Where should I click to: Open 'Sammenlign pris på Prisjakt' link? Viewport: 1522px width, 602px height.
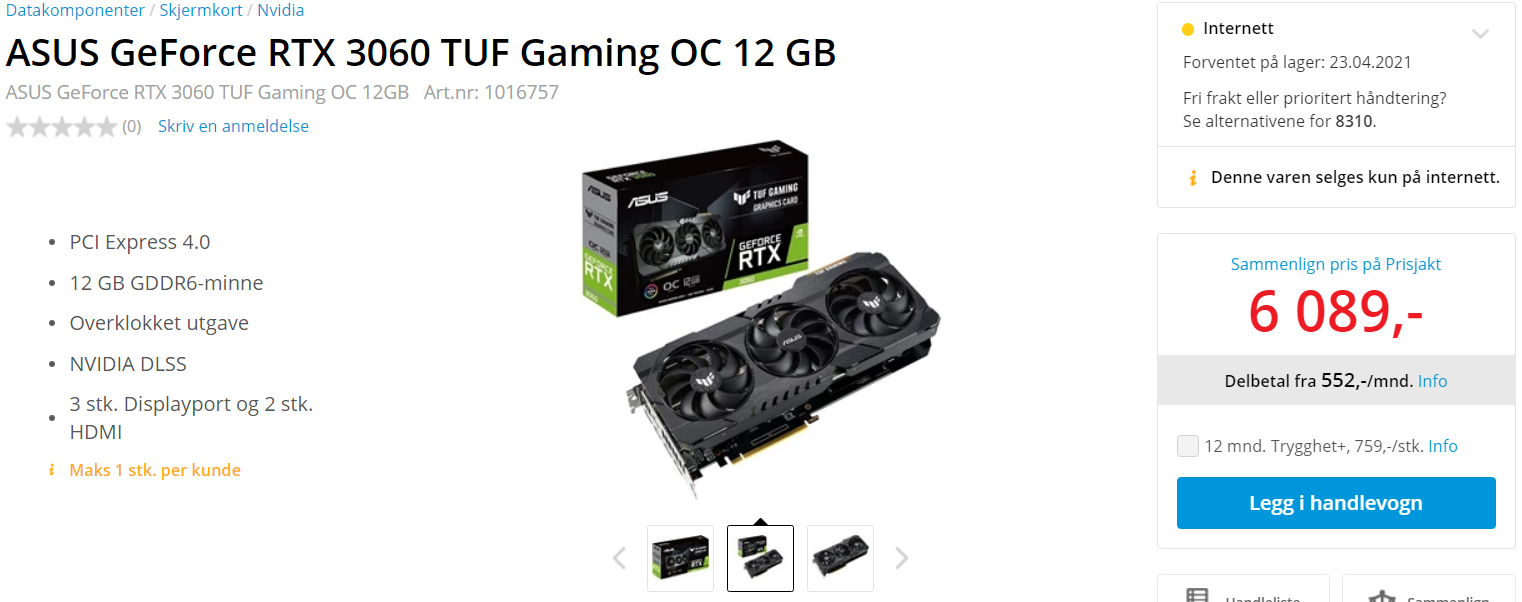(x=1336, y=264)
